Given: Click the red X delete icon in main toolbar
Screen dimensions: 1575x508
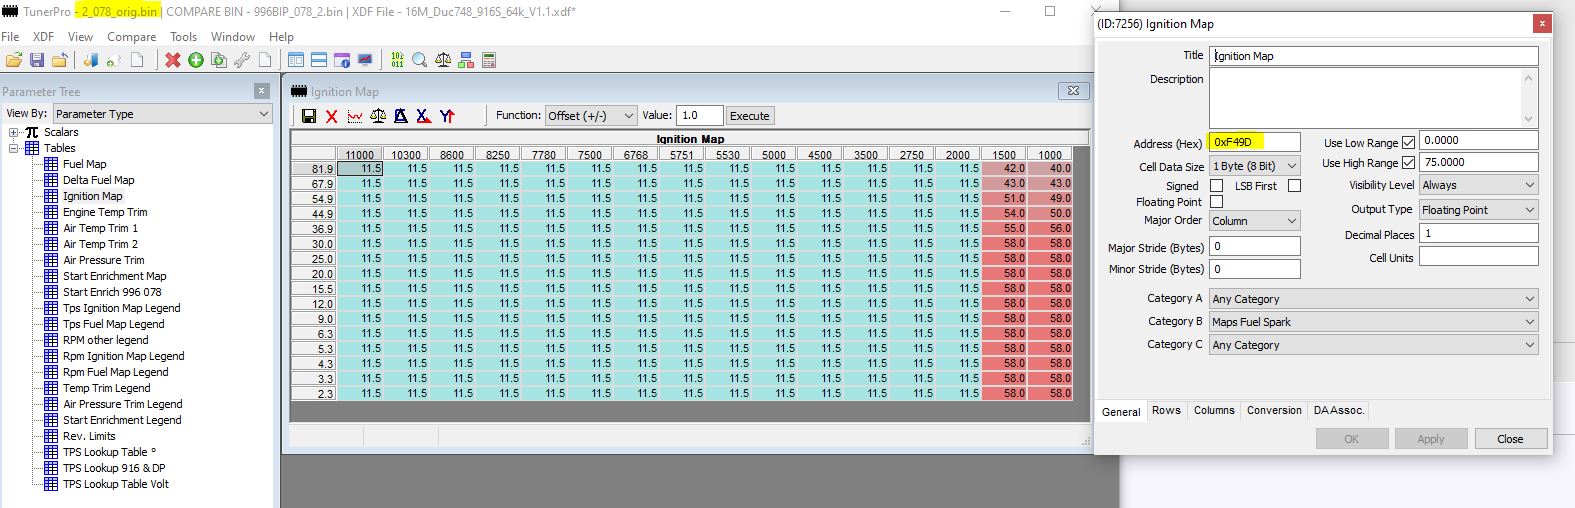Looking at the screenshot, I should [173, 60].
